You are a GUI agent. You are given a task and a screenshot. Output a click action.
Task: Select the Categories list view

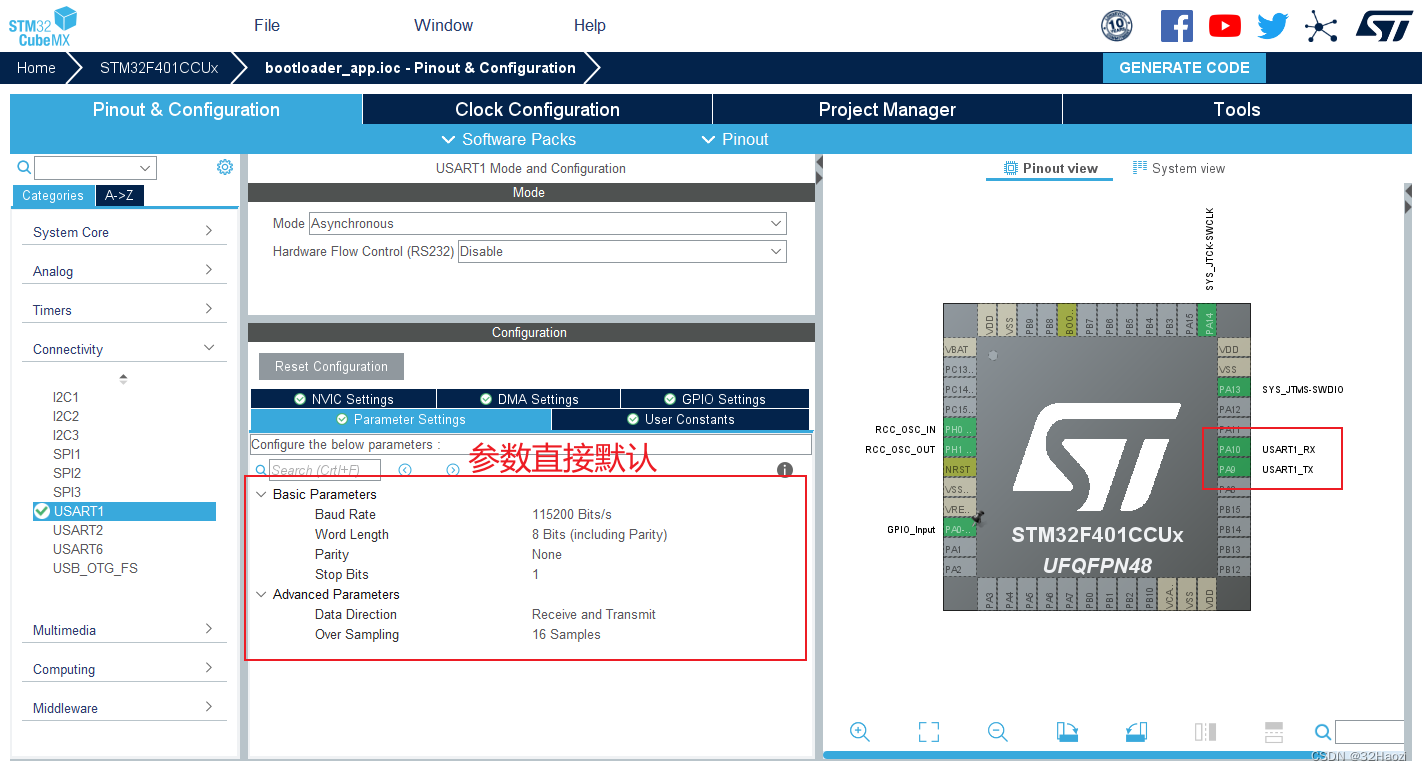click(x=53, y=196)
